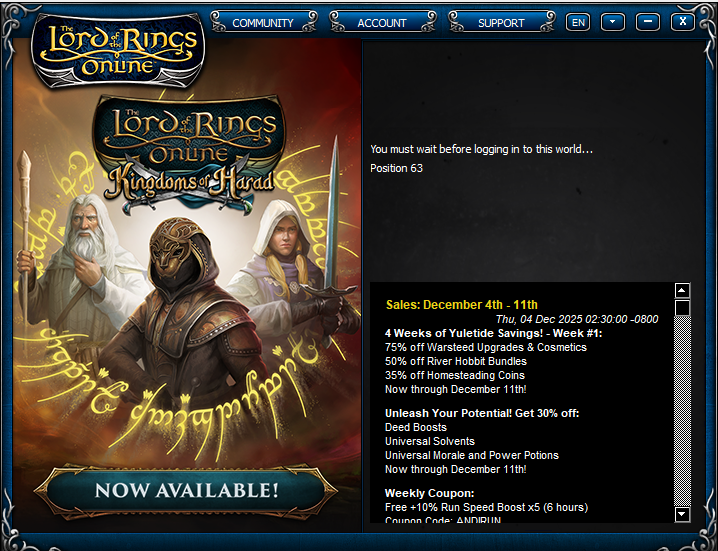Click '50% off River Hobbit Bundles' line
This screenshot has width=718, height=551.
(x=456, y=361)
